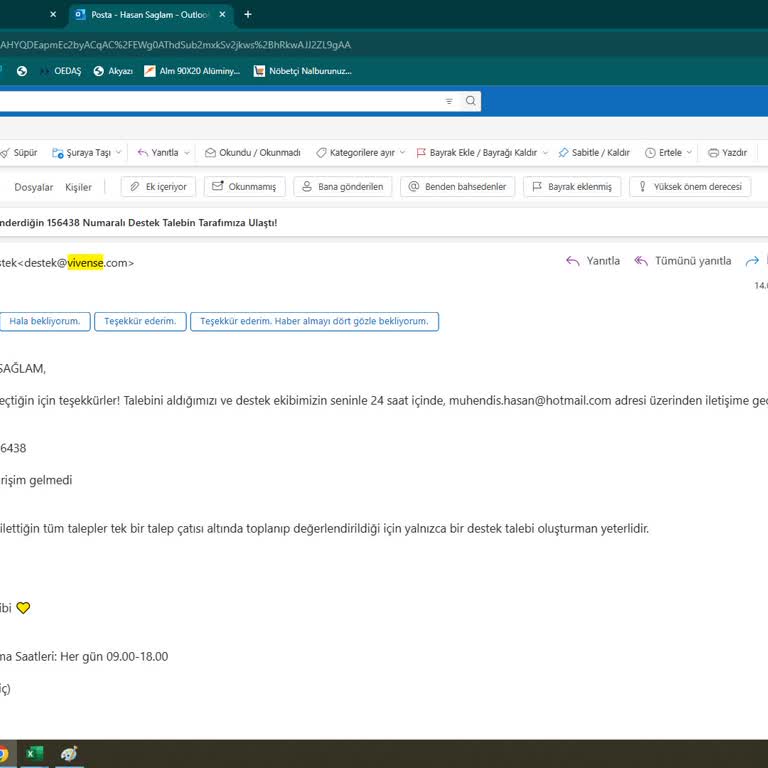
Task: Click Şuraya Taşı in the toolbar
Action: click(x=82, y=153)
